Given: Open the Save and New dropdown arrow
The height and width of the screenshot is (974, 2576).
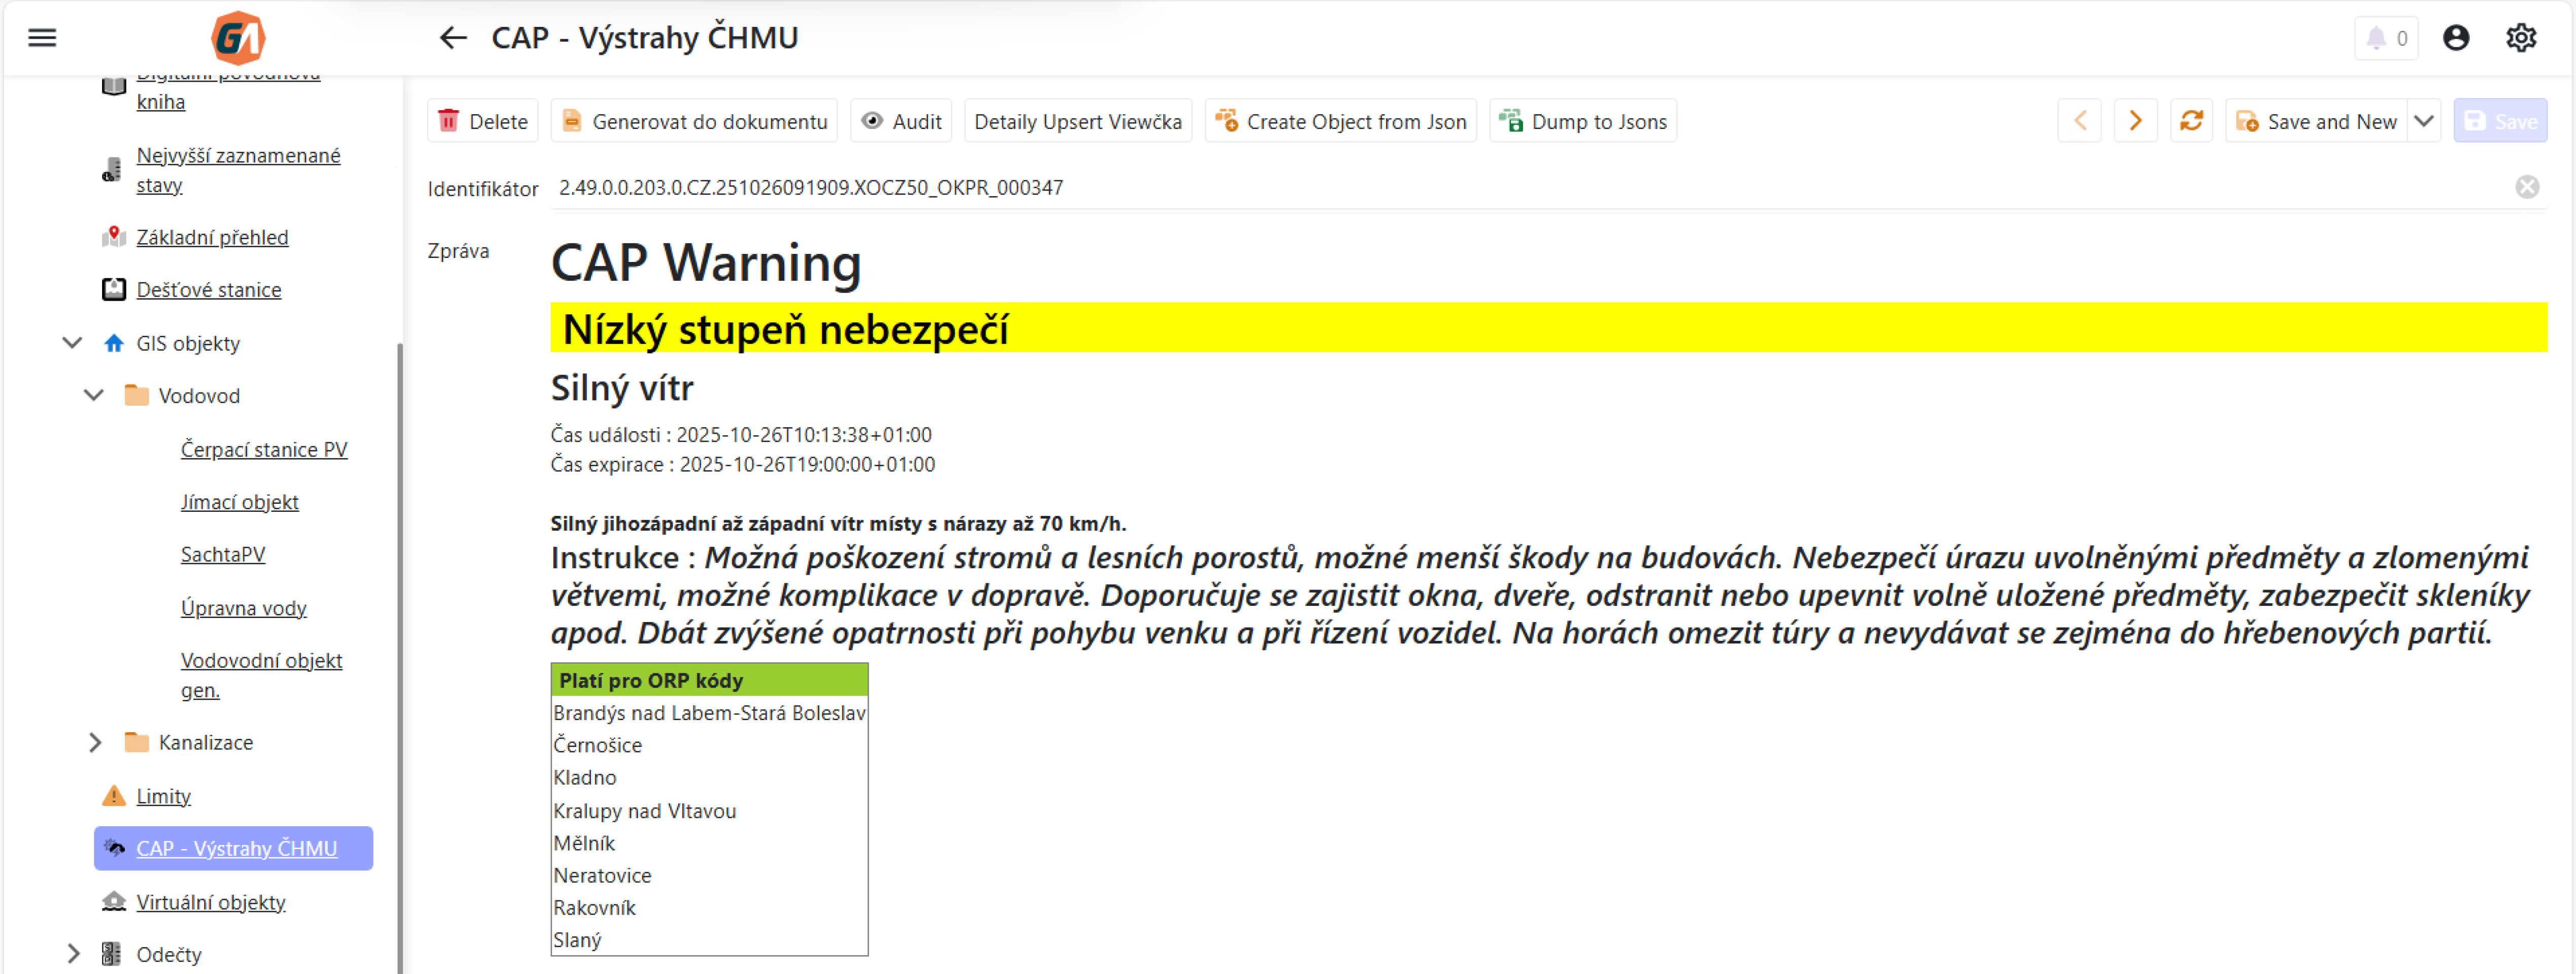Looking at the screenshot, I should (2423, 121).
